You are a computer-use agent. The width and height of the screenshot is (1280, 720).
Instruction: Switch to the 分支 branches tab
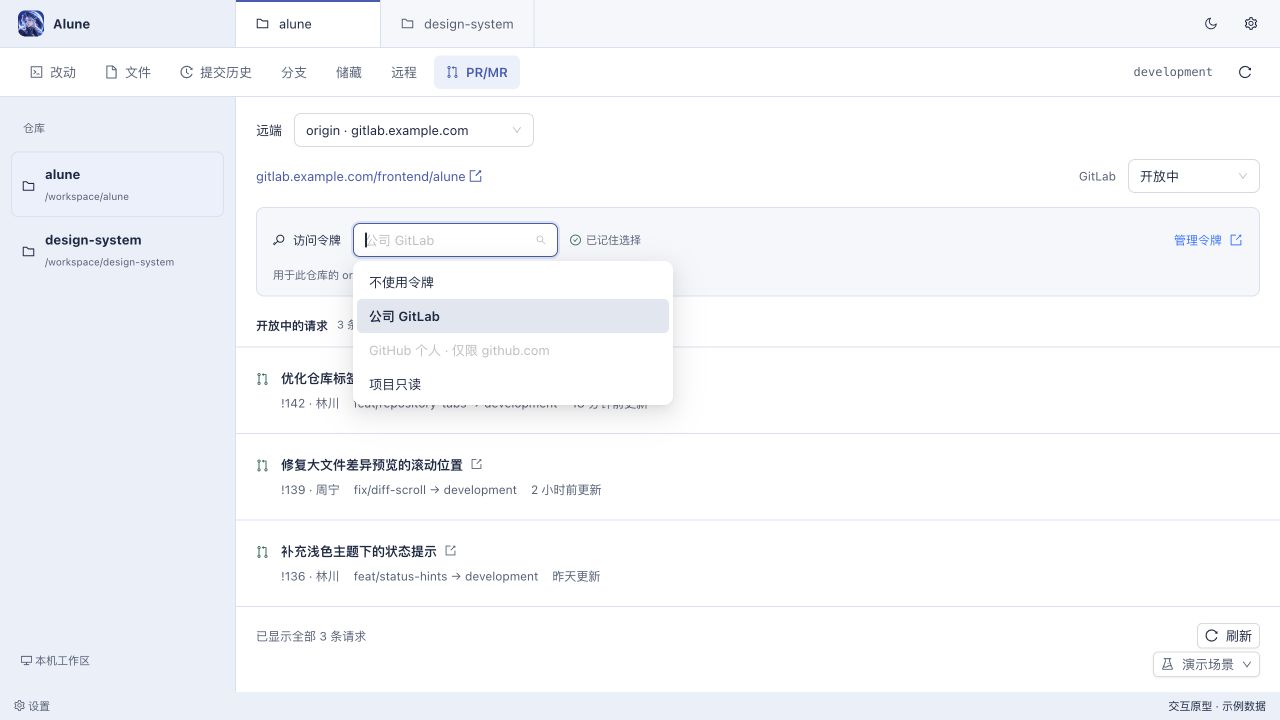pos(294,72)
